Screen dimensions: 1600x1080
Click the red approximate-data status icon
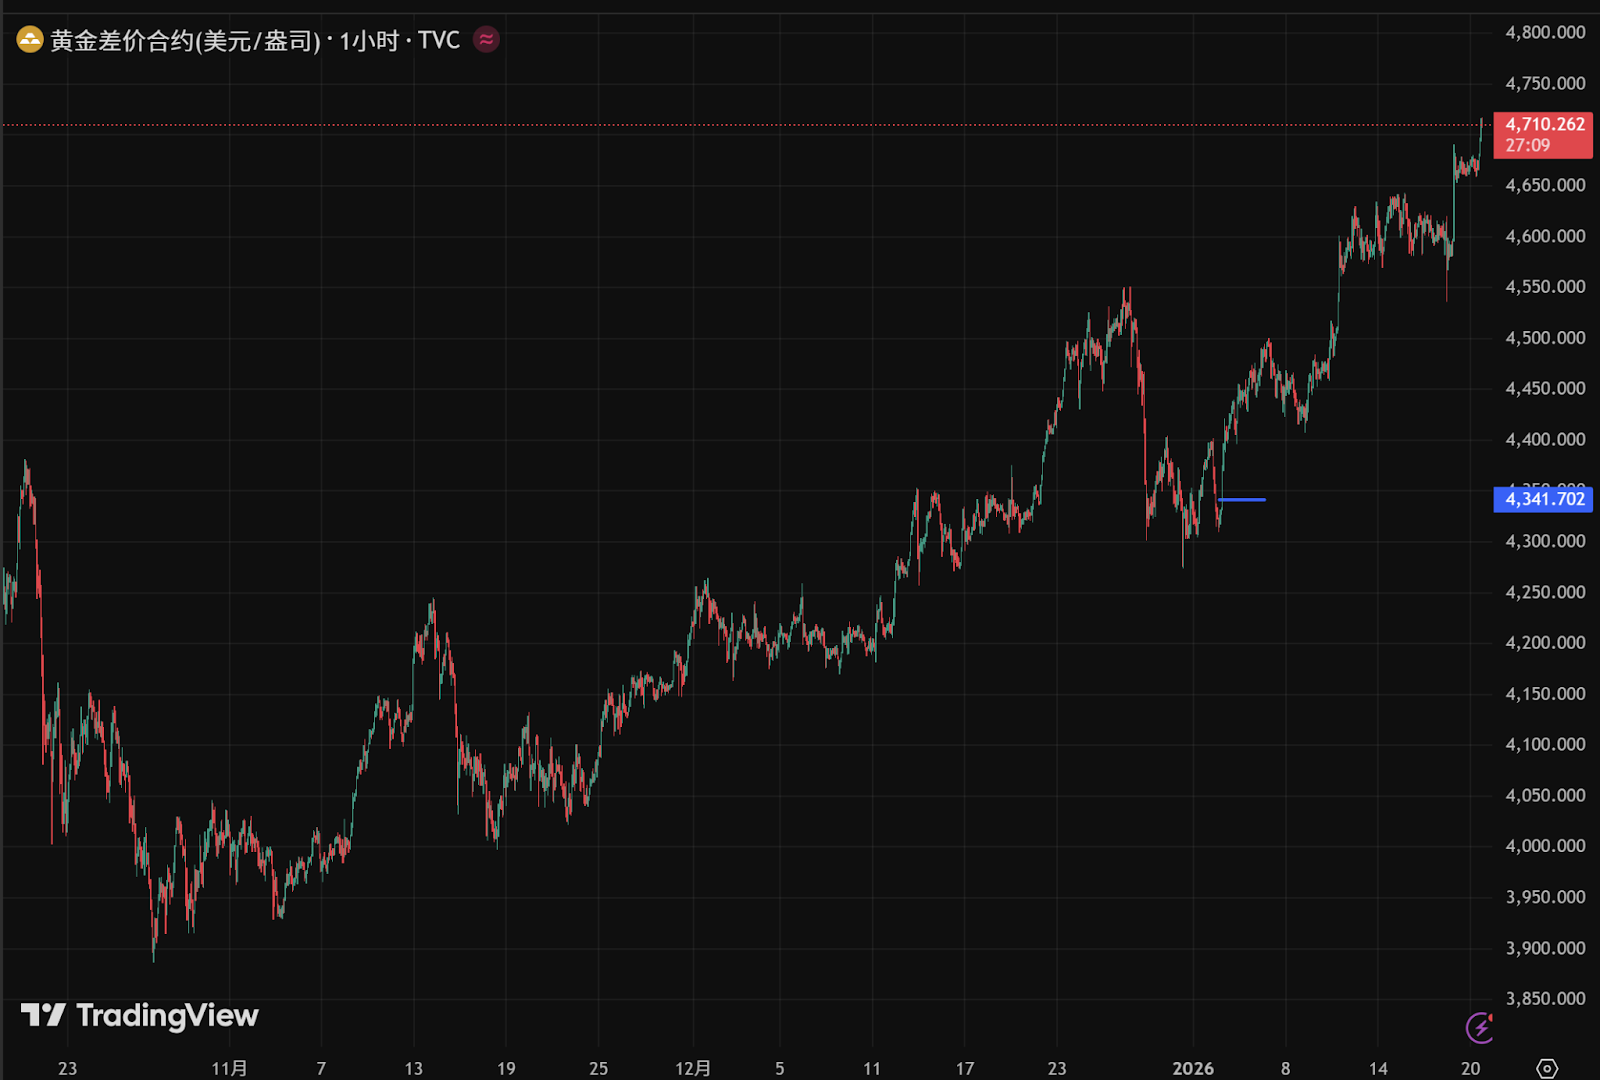486,40
